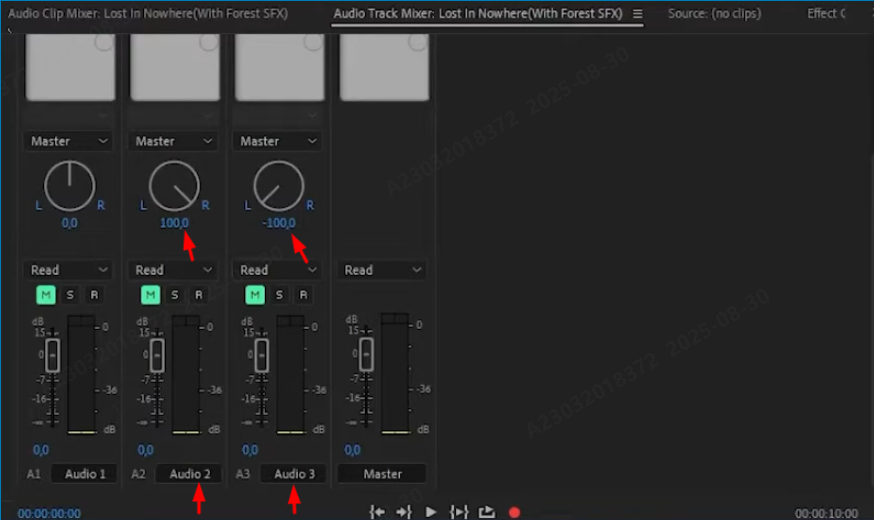
Task: Unmute Audio 2 track with M button
Action: point(150,295)
